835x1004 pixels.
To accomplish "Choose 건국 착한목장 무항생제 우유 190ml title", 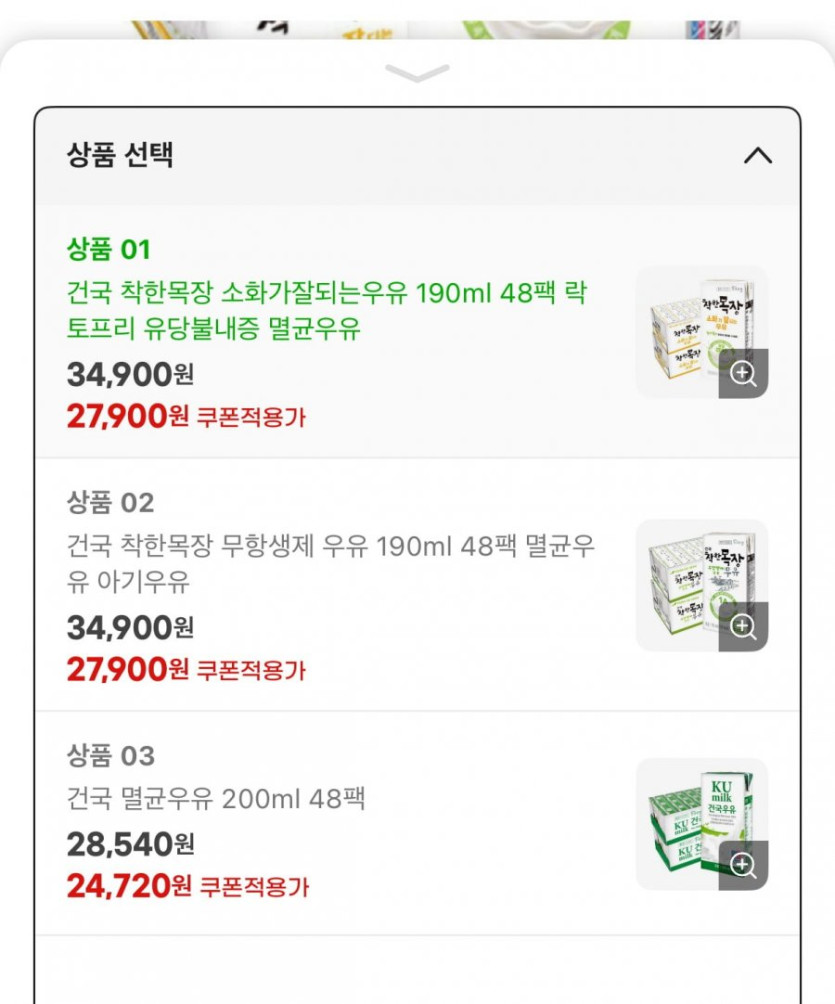I will tap(330, 564).
